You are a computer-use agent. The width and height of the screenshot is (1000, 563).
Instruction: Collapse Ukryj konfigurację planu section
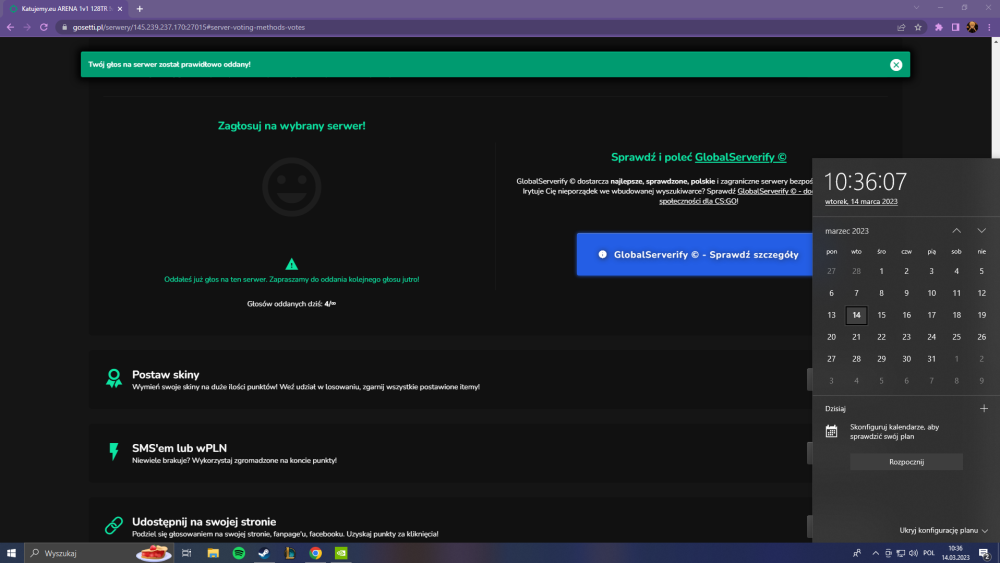tap(943, 530)
